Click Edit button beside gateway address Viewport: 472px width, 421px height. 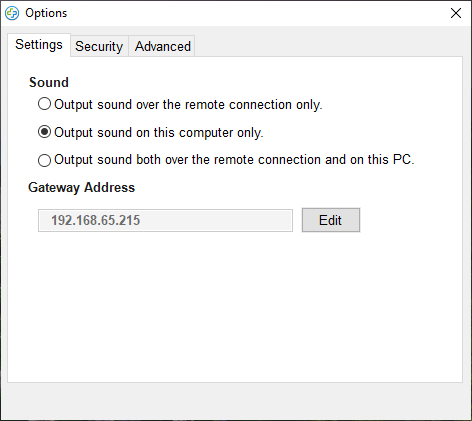pos(331,220)
